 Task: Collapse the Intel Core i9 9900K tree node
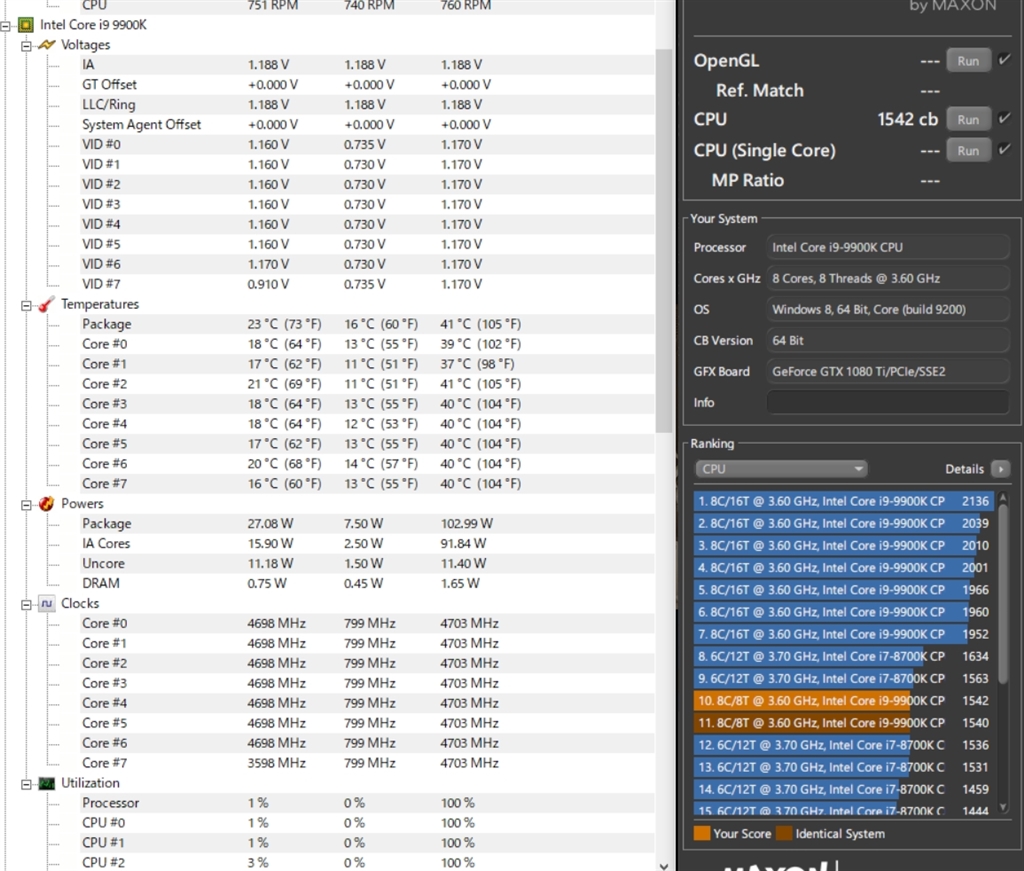pos(6,26)
